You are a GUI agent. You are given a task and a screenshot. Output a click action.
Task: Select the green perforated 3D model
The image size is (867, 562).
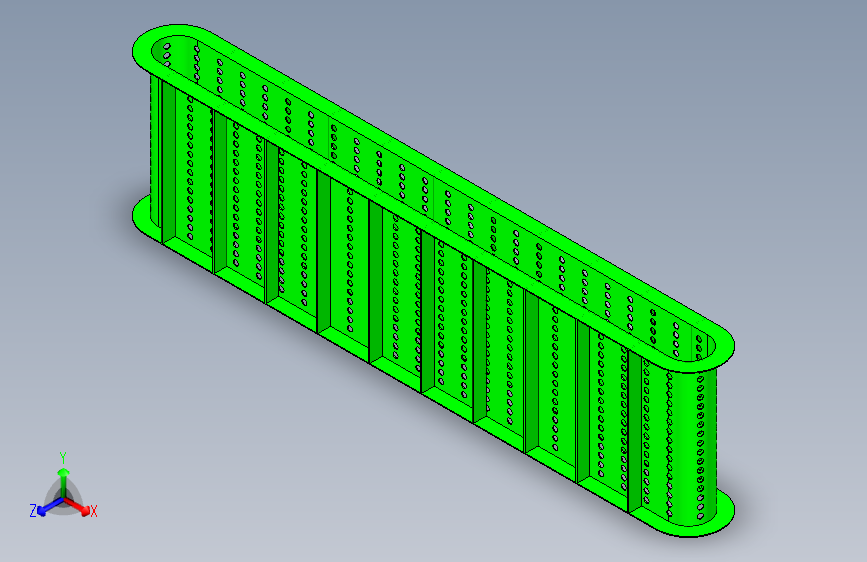tap(434, 281)
